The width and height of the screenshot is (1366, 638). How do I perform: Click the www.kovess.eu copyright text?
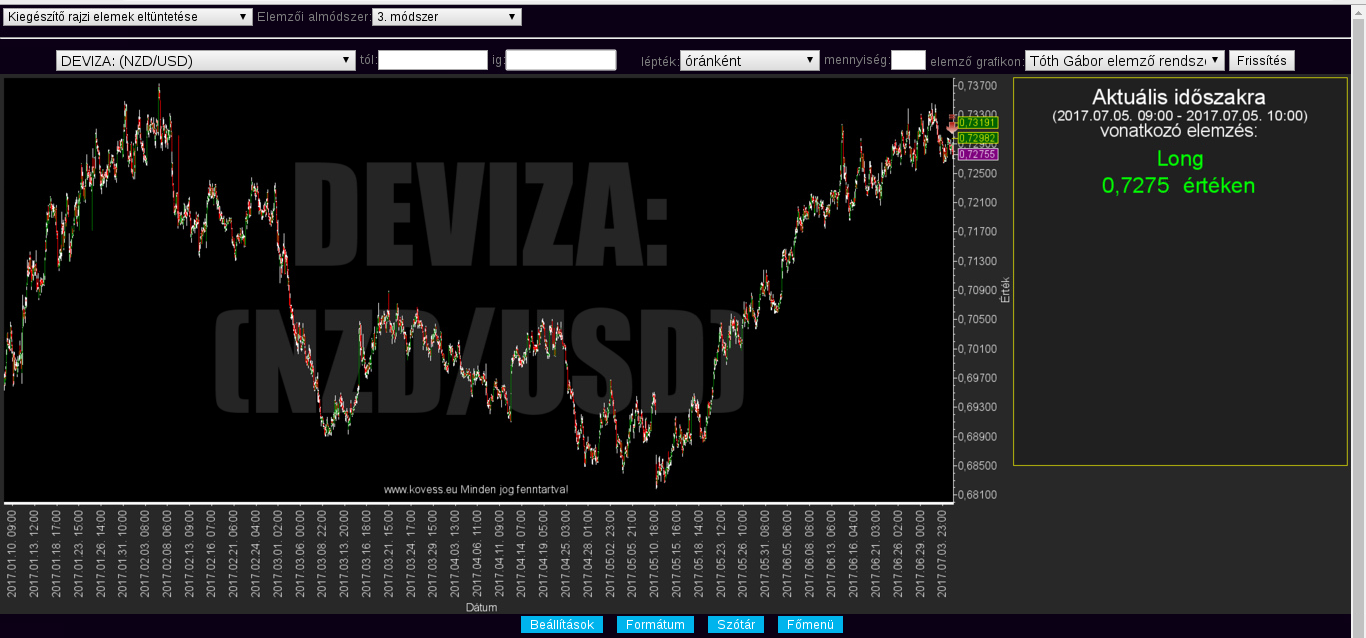(x=476, y=489)
